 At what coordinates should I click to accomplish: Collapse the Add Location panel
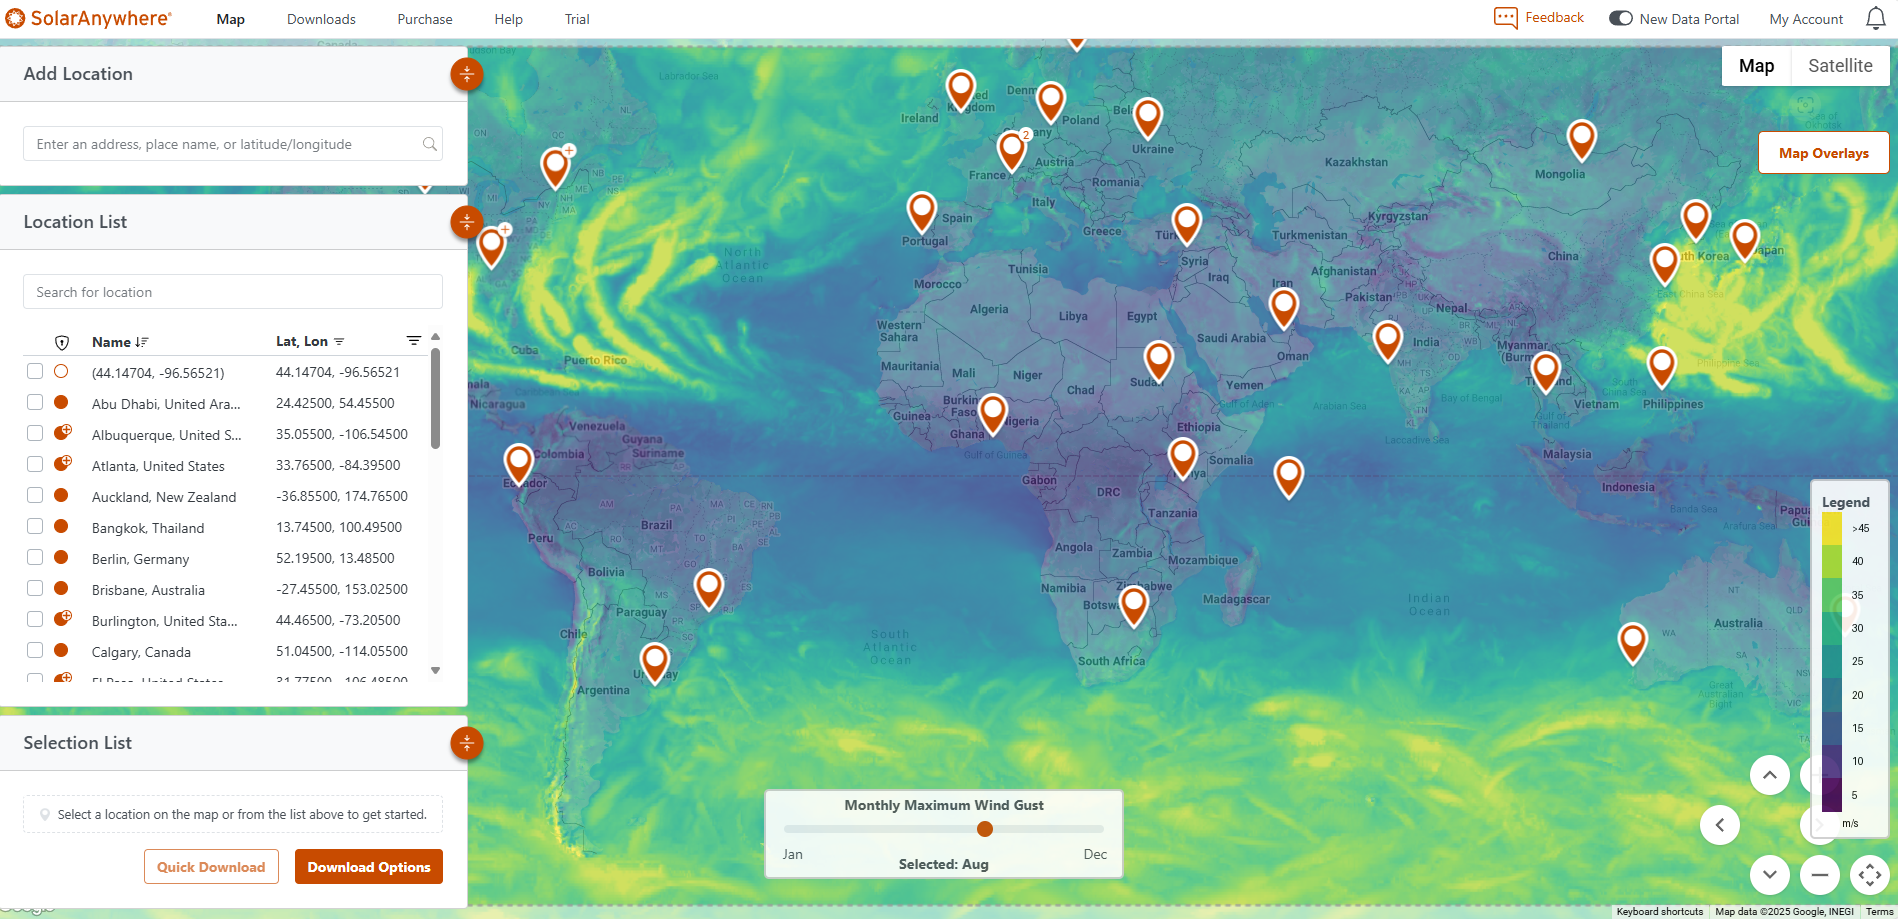[467, 74]
